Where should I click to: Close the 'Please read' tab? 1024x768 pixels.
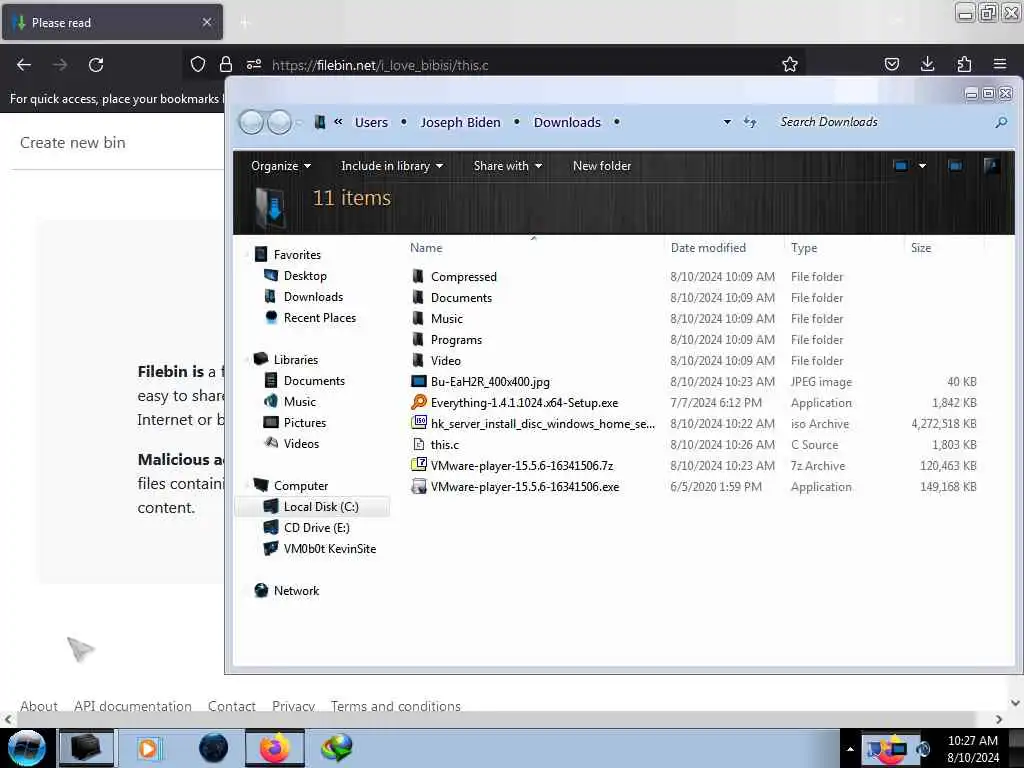(206, 22)
